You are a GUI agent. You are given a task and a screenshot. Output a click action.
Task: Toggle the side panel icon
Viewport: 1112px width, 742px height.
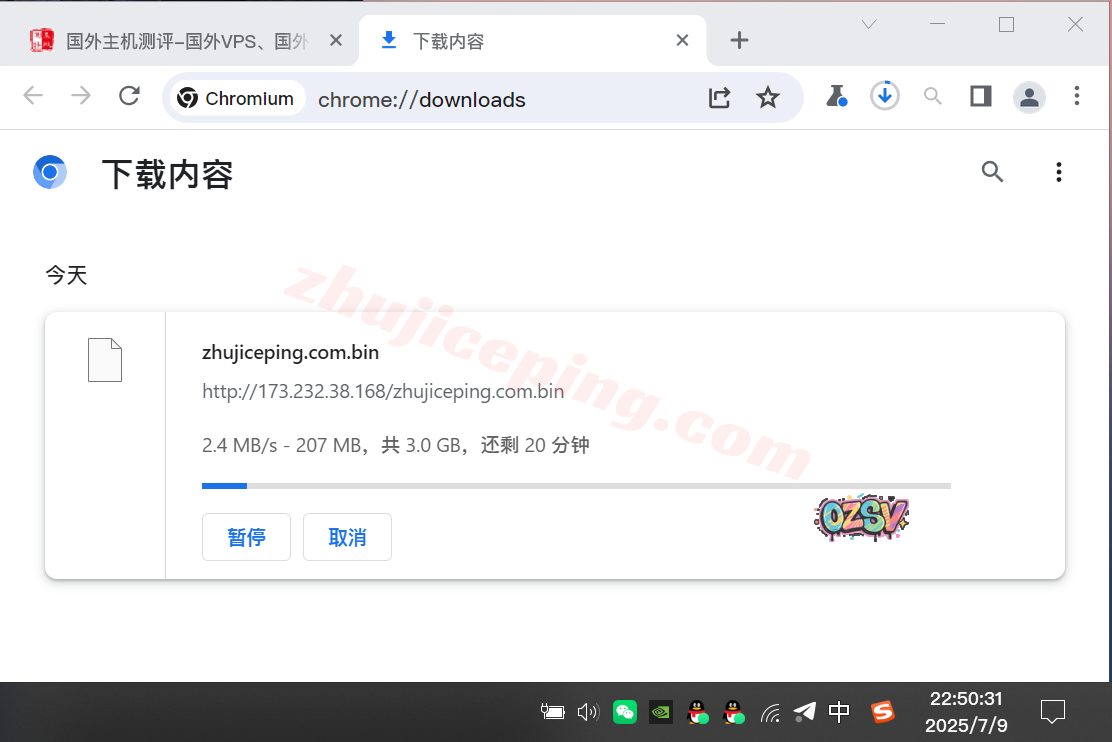click(980, 96)
